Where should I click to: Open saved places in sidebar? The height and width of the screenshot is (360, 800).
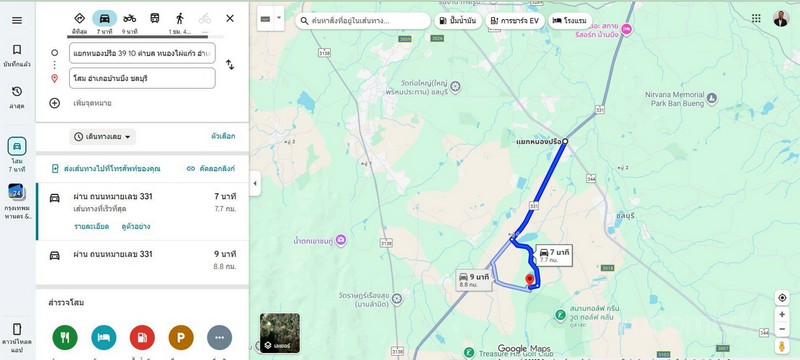click(x=17, y=55)
